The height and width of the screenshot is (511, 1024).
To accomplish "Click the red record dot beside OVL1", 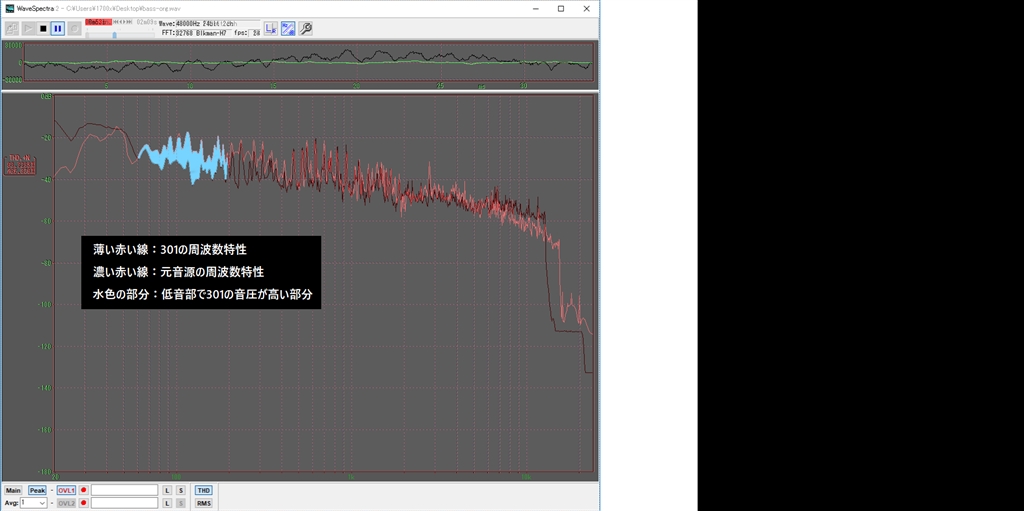I will pos(84,490).
